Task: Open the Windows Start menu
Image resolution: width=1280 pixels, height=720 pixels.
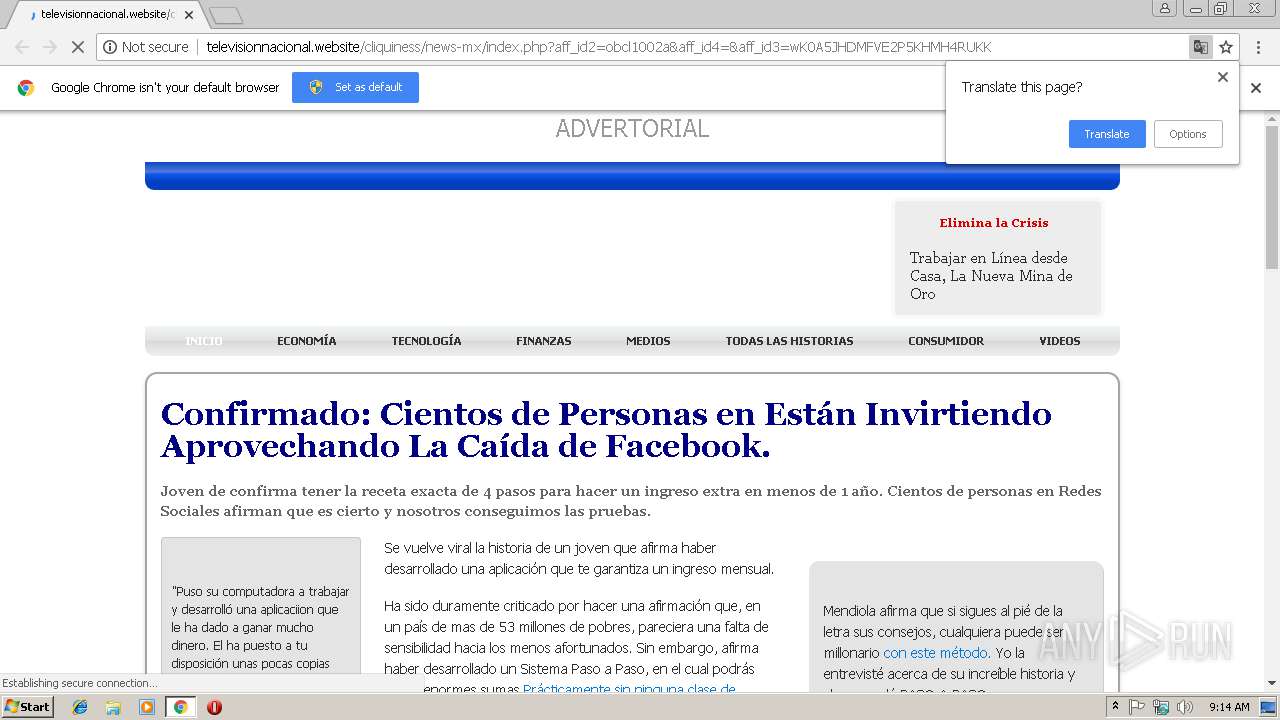Action: click(x=28, y=706)
